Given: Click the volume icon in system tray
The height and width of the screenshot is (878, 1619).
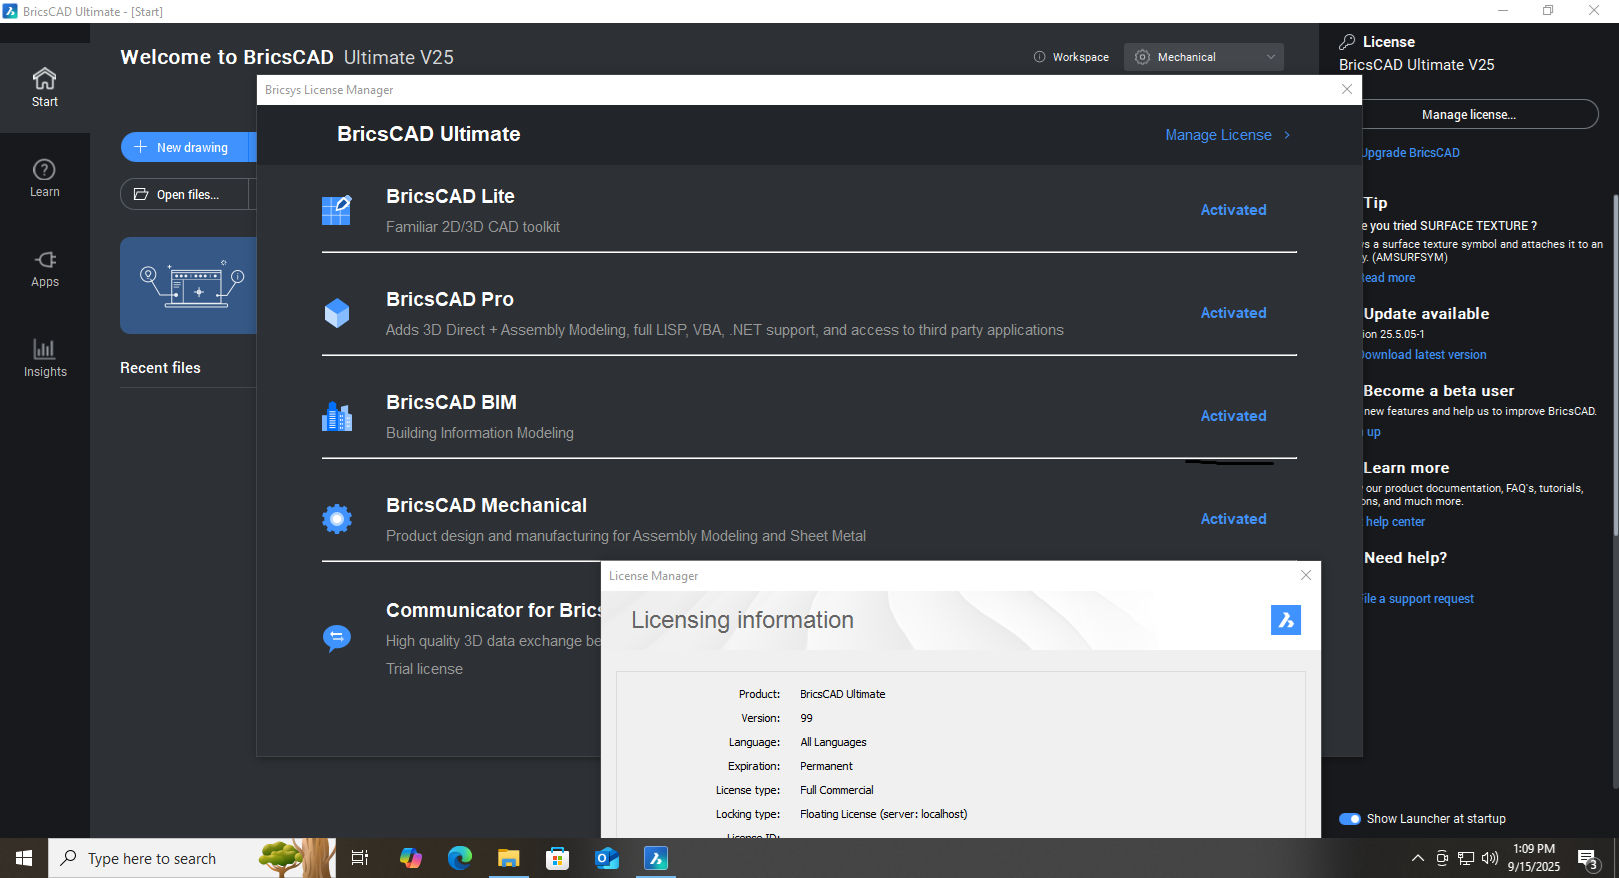Looking at the screenshot, I should coord(1490,858).
